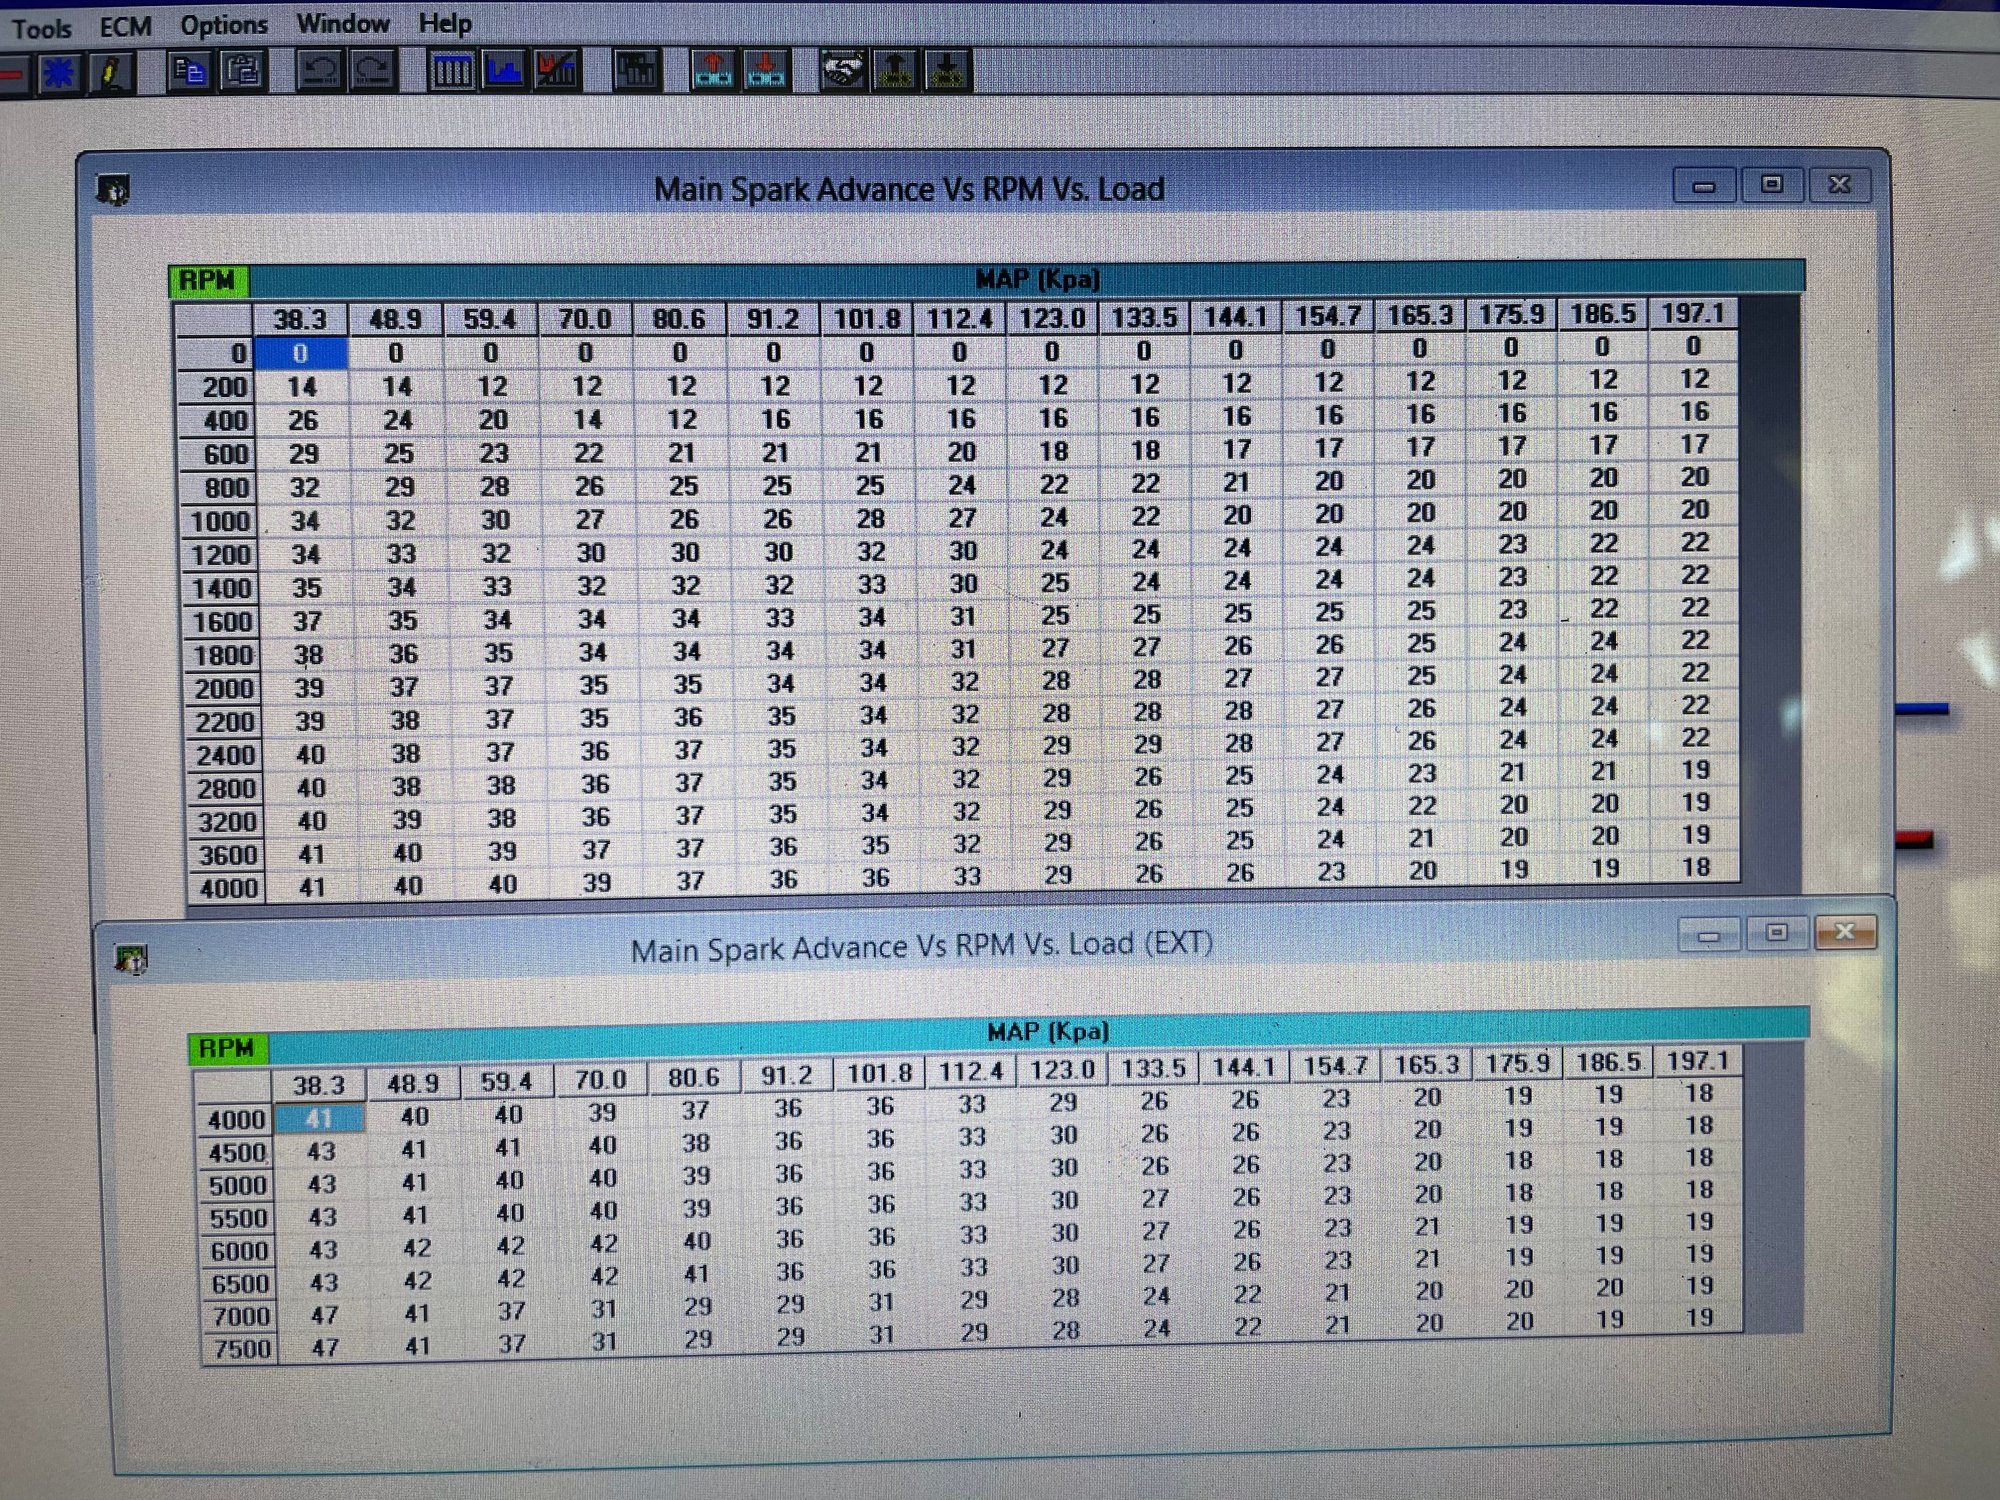Click the red down-arrow download icon
Image resolution: width=2000 pixels, height=1500 pixels.
pos(767,72)
